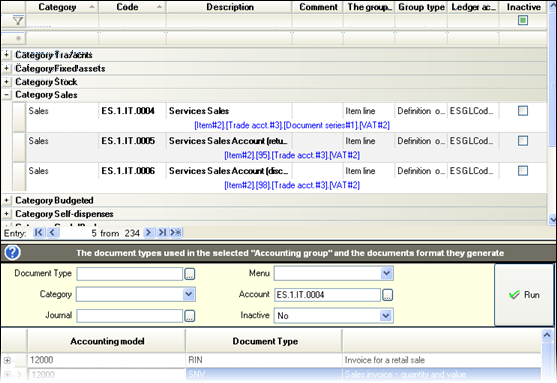The width and height of the screenshot is (557, 383).
Task: Go to previous entry navigation button
Action: pyautogui.click(x=52, y=233)
